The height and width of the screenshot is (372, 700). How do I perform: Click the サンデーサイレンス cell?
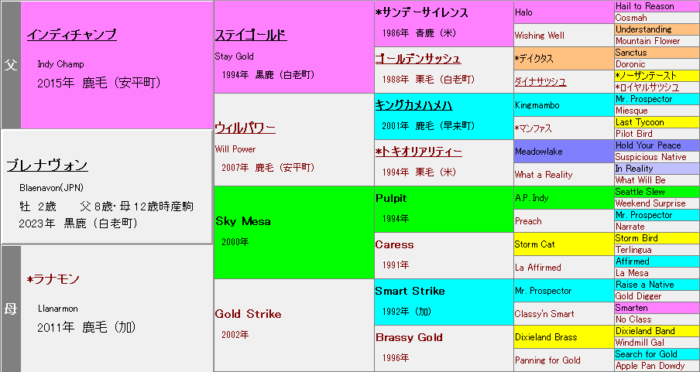click(x=444, y=24)
